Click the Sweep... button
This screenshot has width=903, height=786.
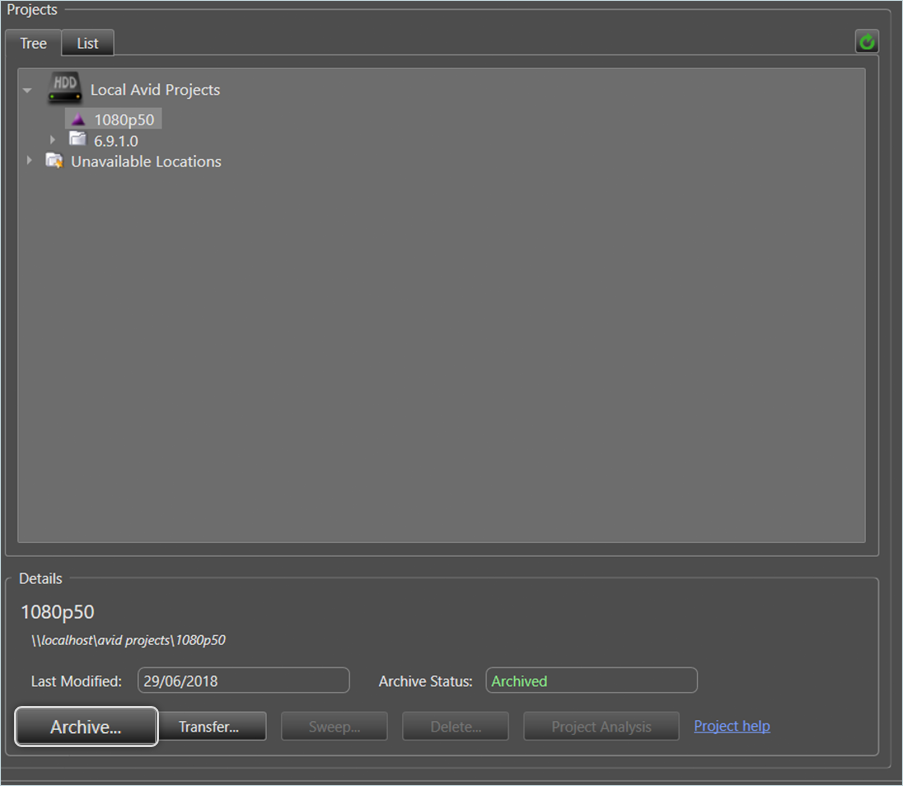pos(334,727)
